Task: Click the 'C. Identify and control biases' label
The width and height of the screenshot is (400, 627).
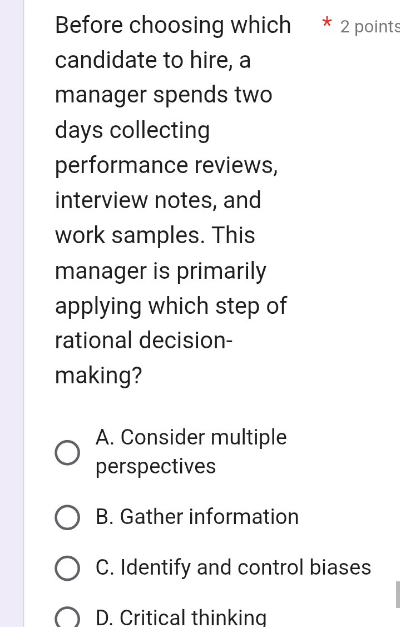Action: tap(234, 568)
